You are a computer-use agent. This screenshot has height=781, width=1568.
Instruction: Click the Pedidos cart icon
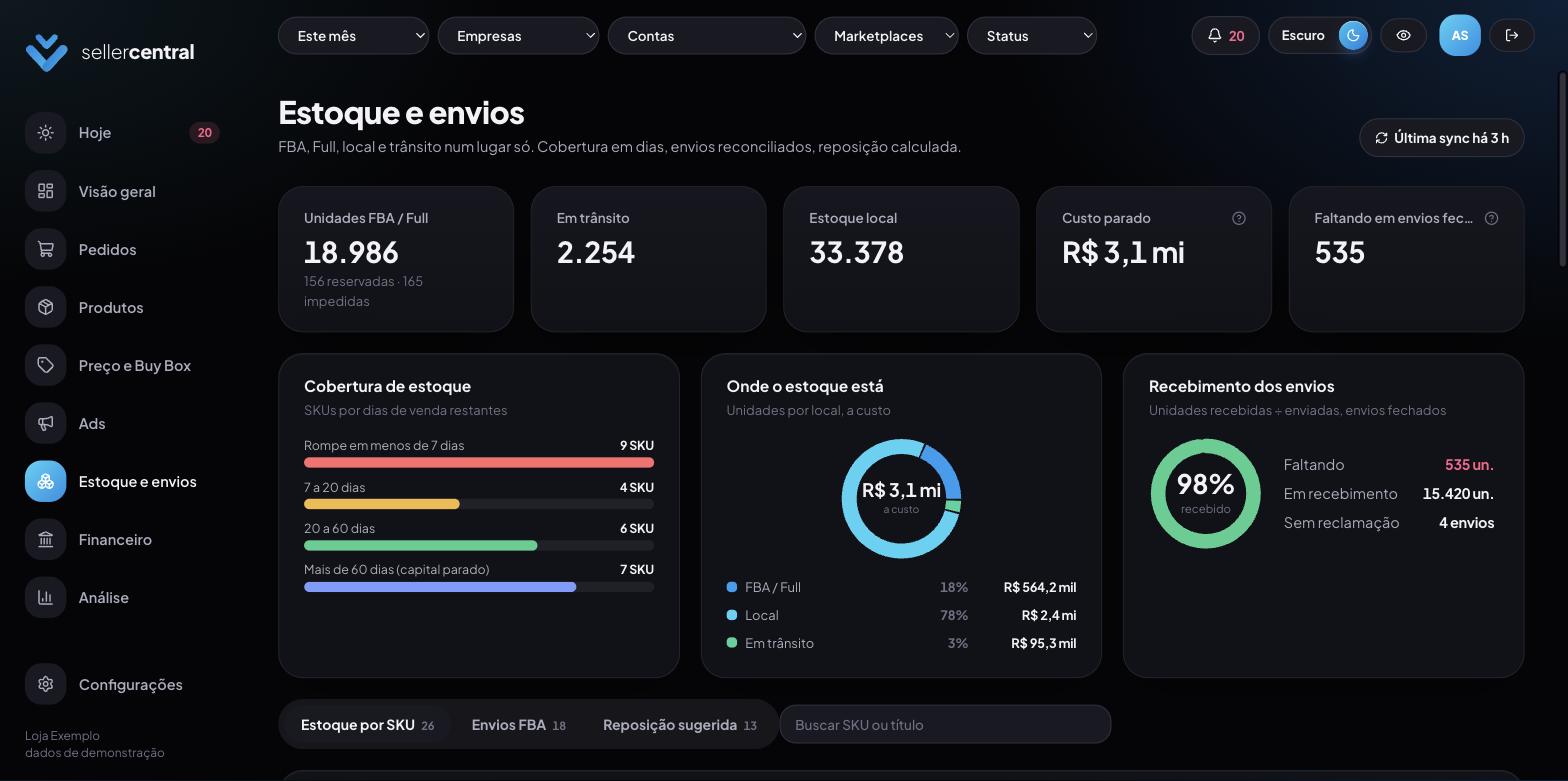pos(45,249)
